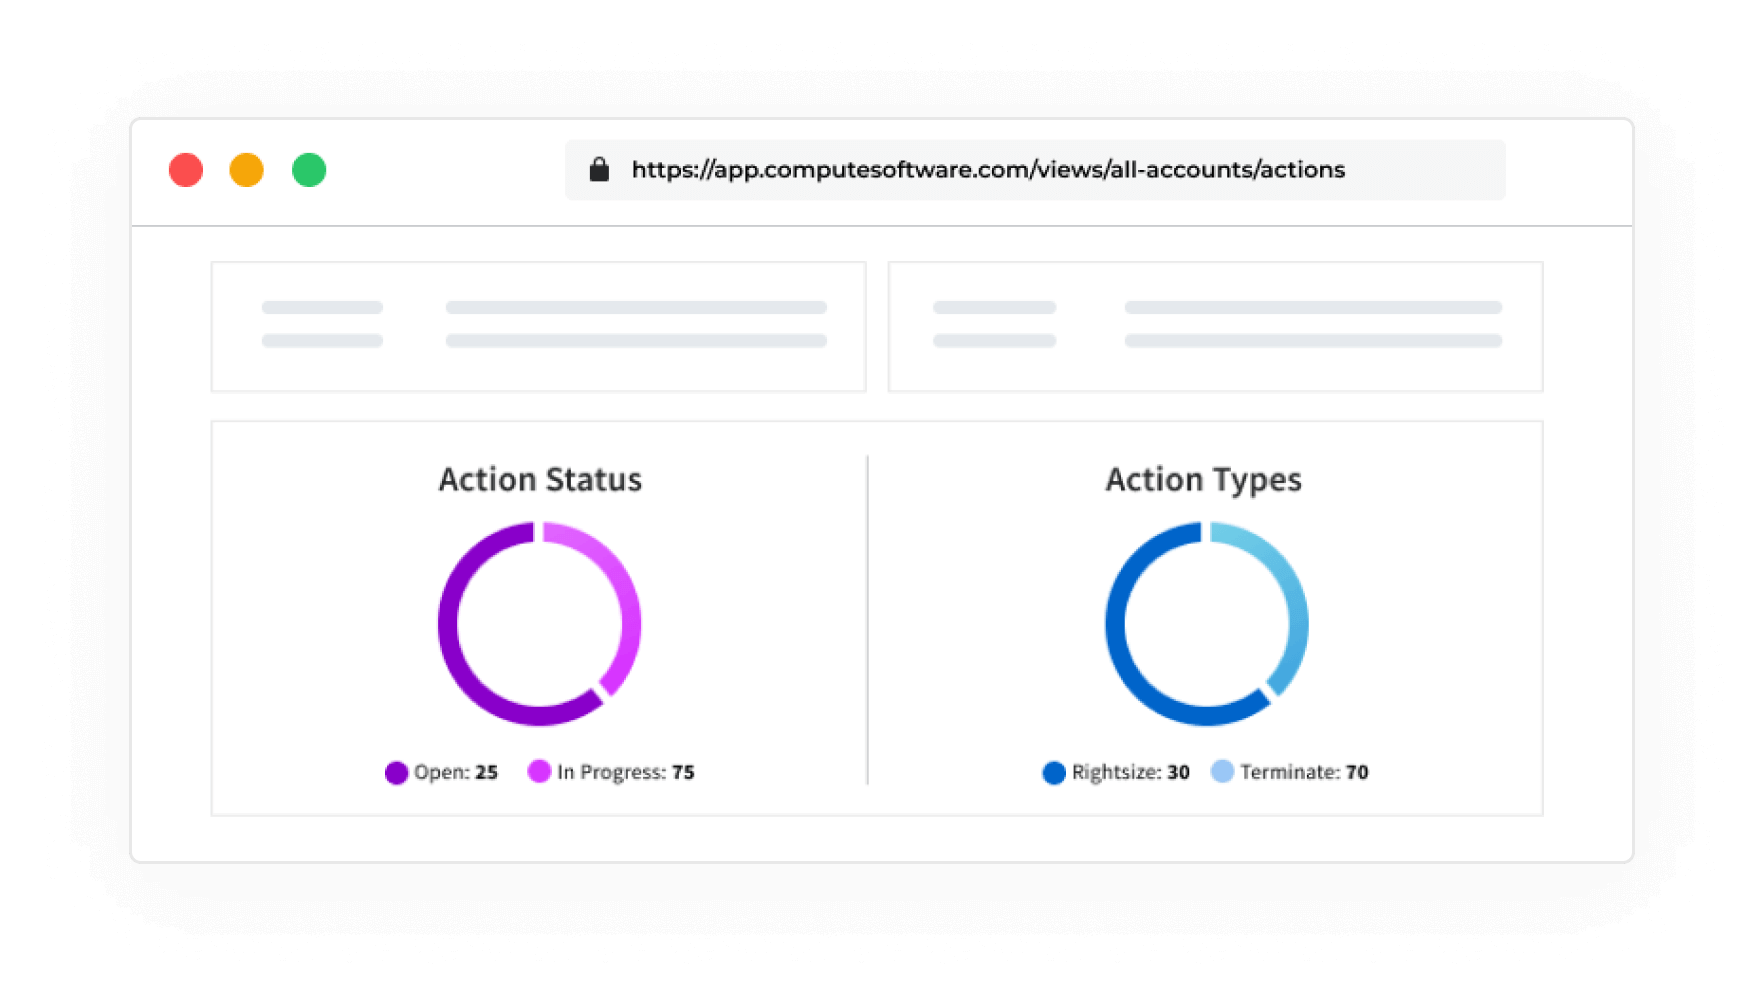Select the 'Open: 25' legend label
Image resolution: width=1764 pixels, height=1005 pixels.
pyautogui.click(x=456, y=773)
